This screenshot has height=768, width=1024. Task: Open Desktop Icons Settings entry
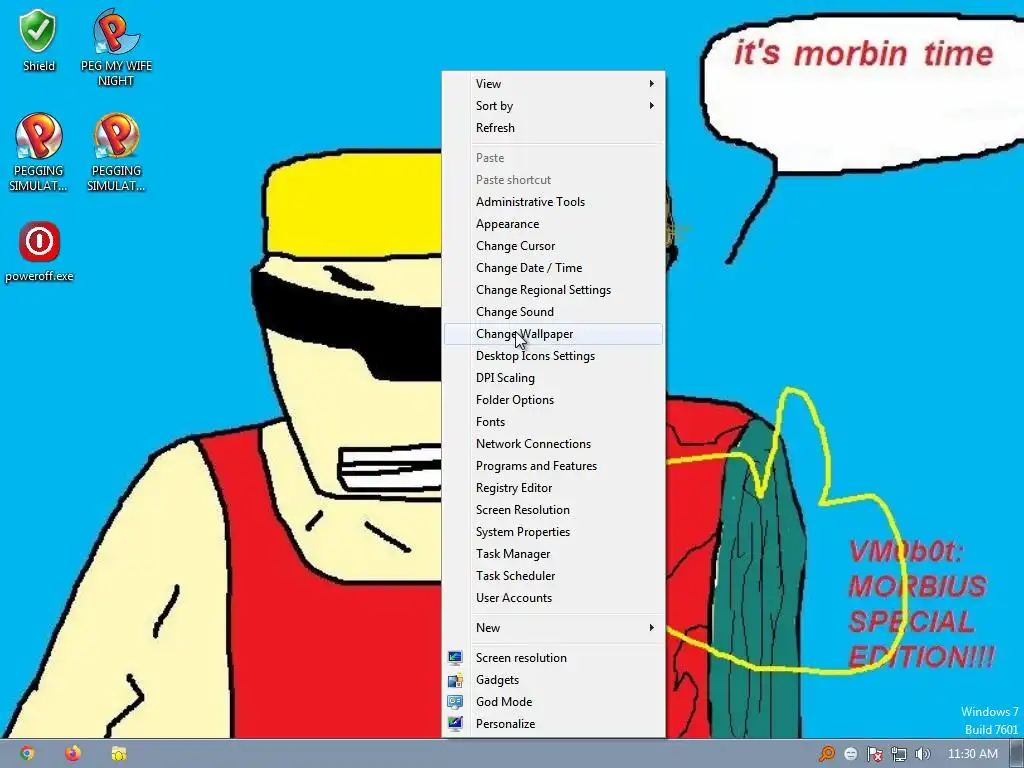(554, 356)
